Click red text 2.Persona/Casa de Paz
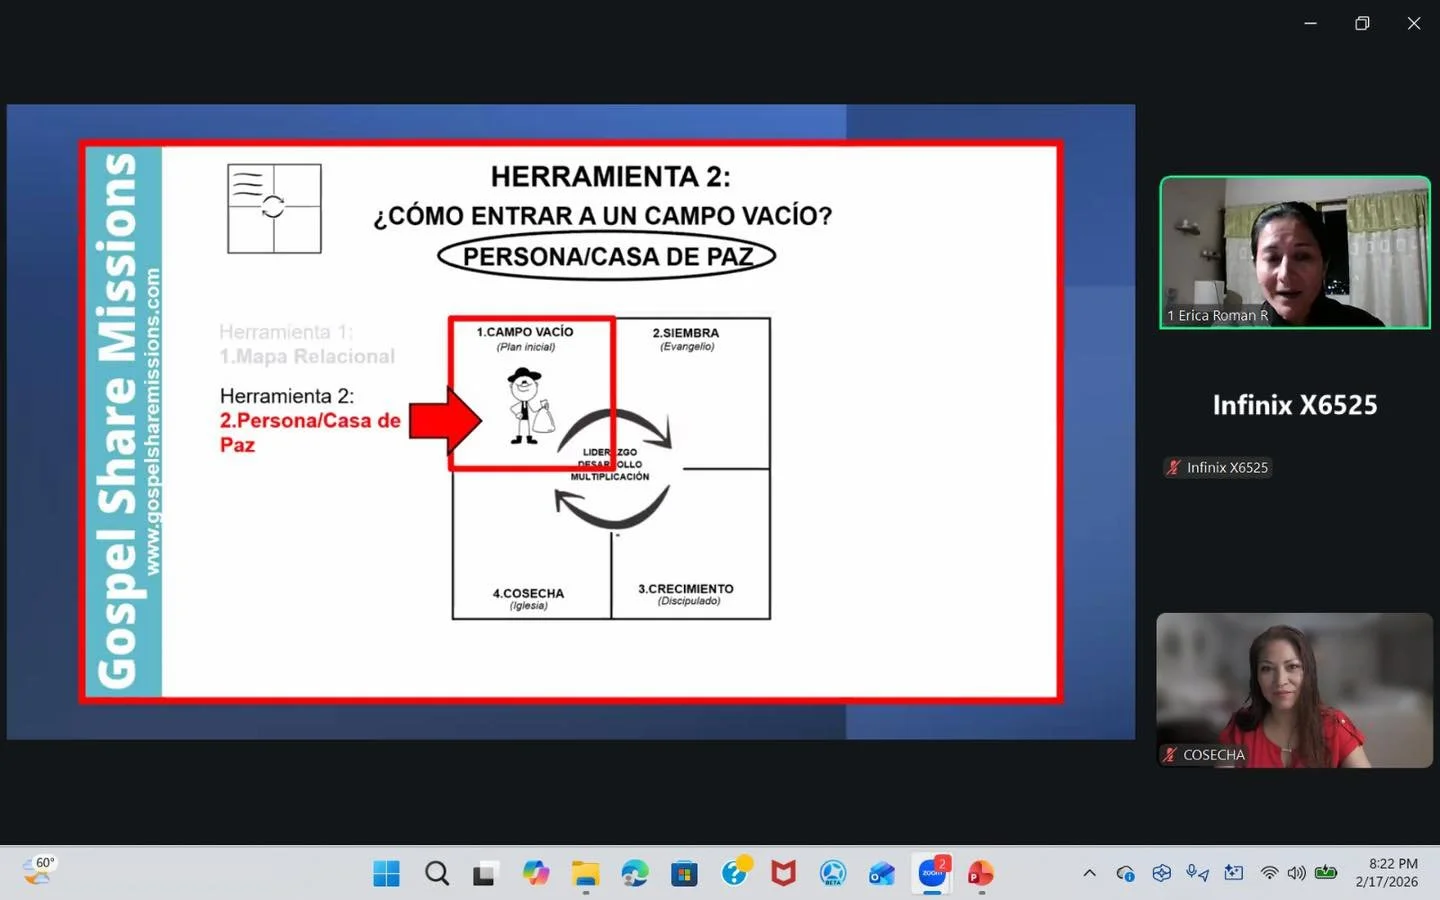Screen dimensions: 1440x900 pyautogui.click(x=310, y=433)
